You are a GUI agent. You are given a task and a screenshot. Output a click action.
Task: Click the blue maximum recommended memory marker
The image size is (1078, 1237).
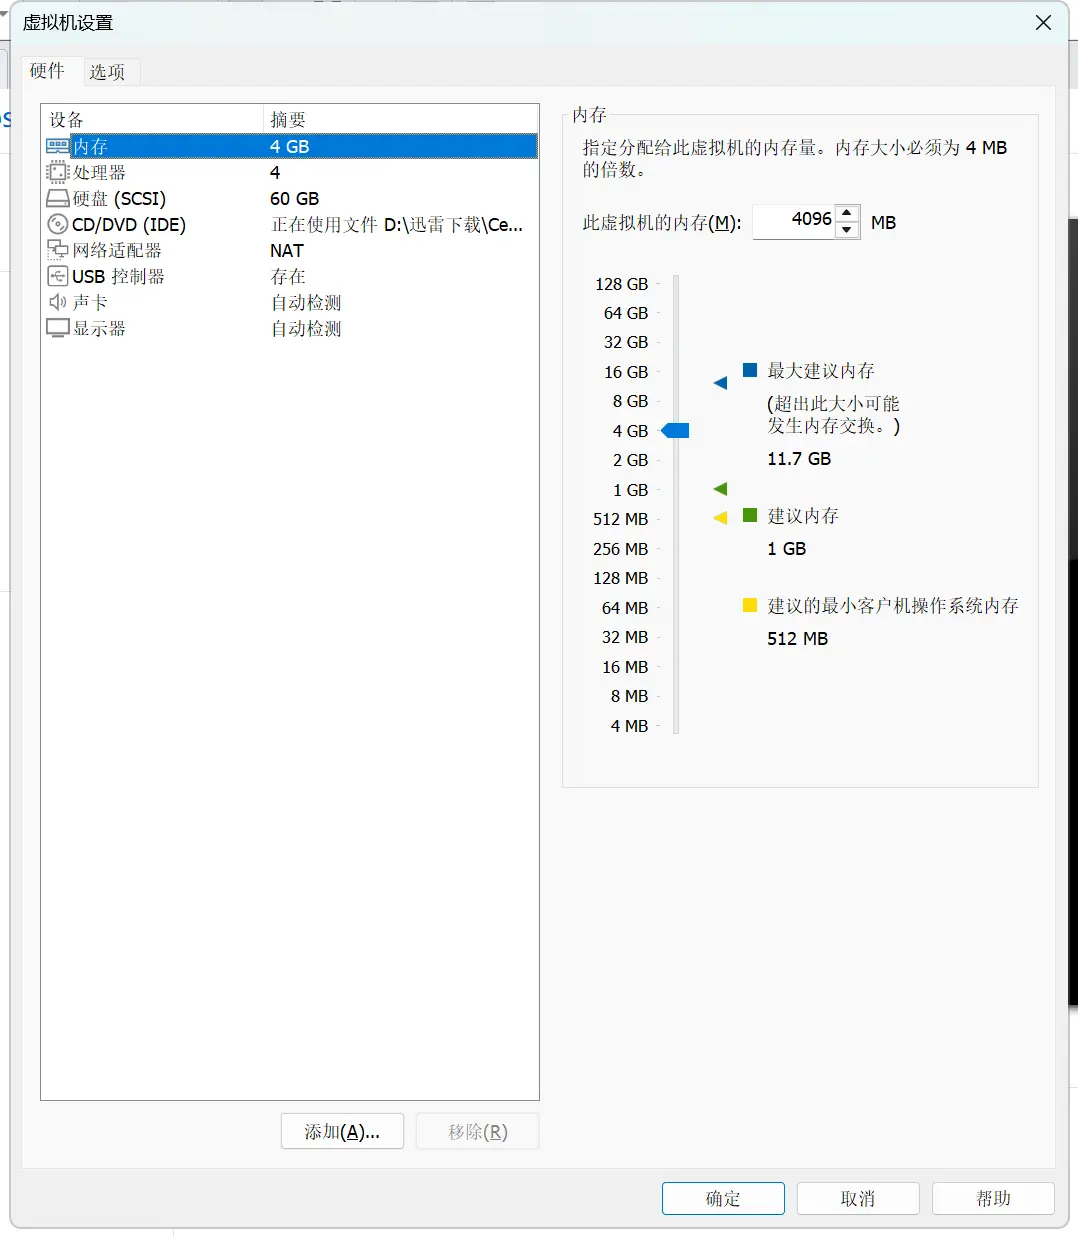720,383
